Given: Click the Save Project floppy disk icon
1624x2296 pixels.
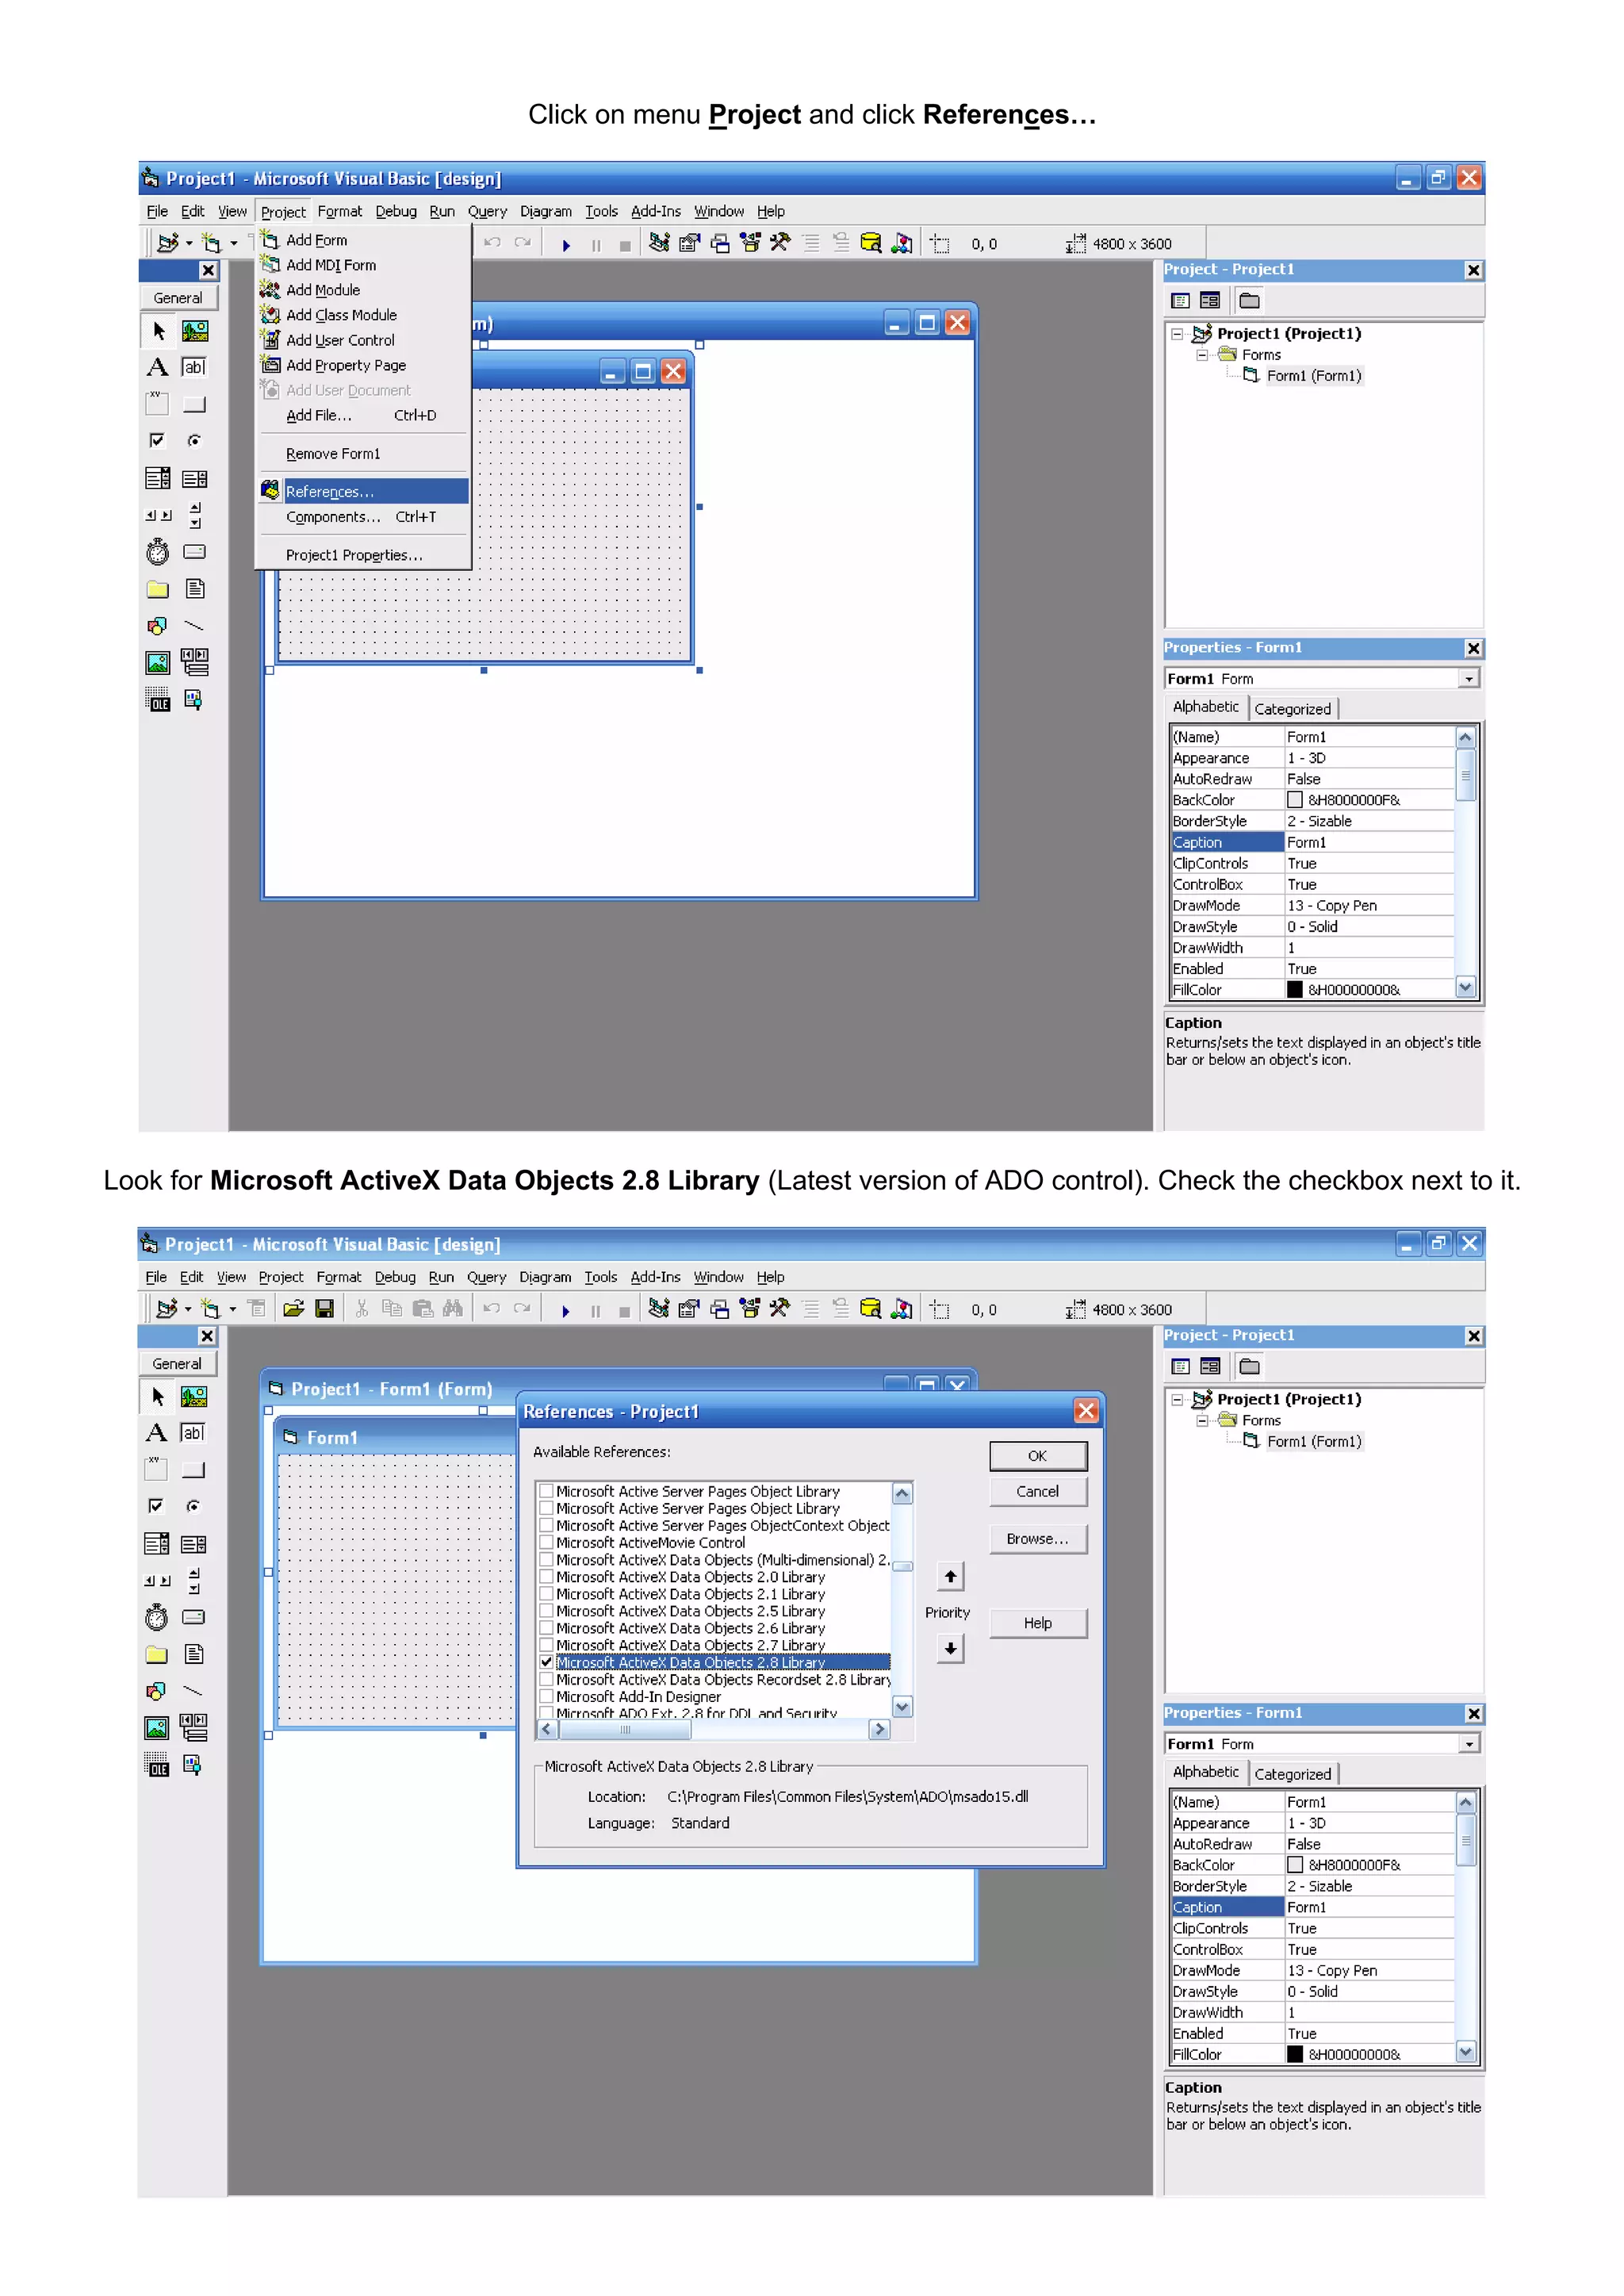Looking at the screenshot, I should coord(324,1309).
